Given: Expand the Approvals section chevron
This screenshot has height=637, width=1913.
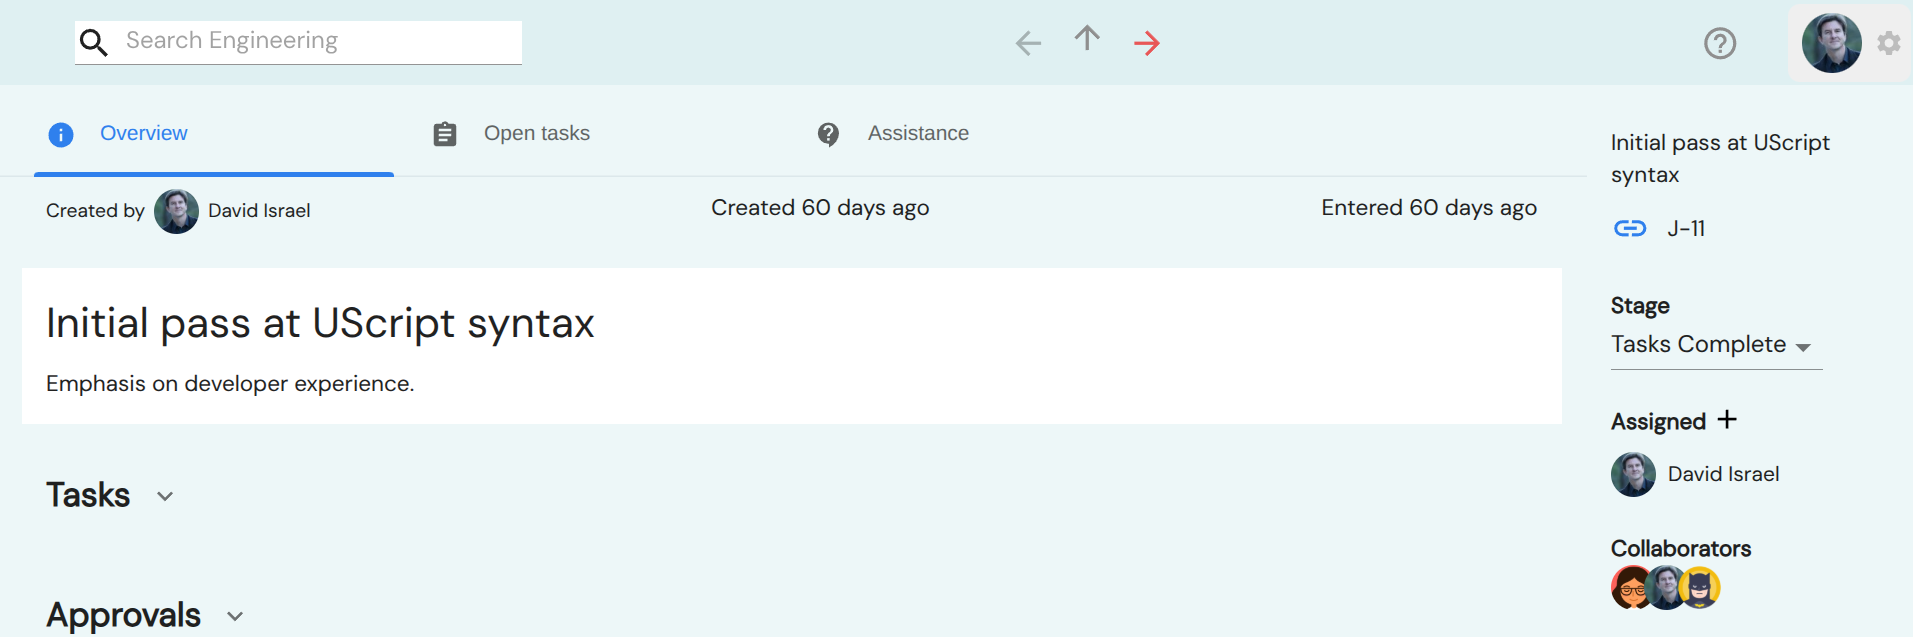Looking at the screenshot, I should (235, 616).
